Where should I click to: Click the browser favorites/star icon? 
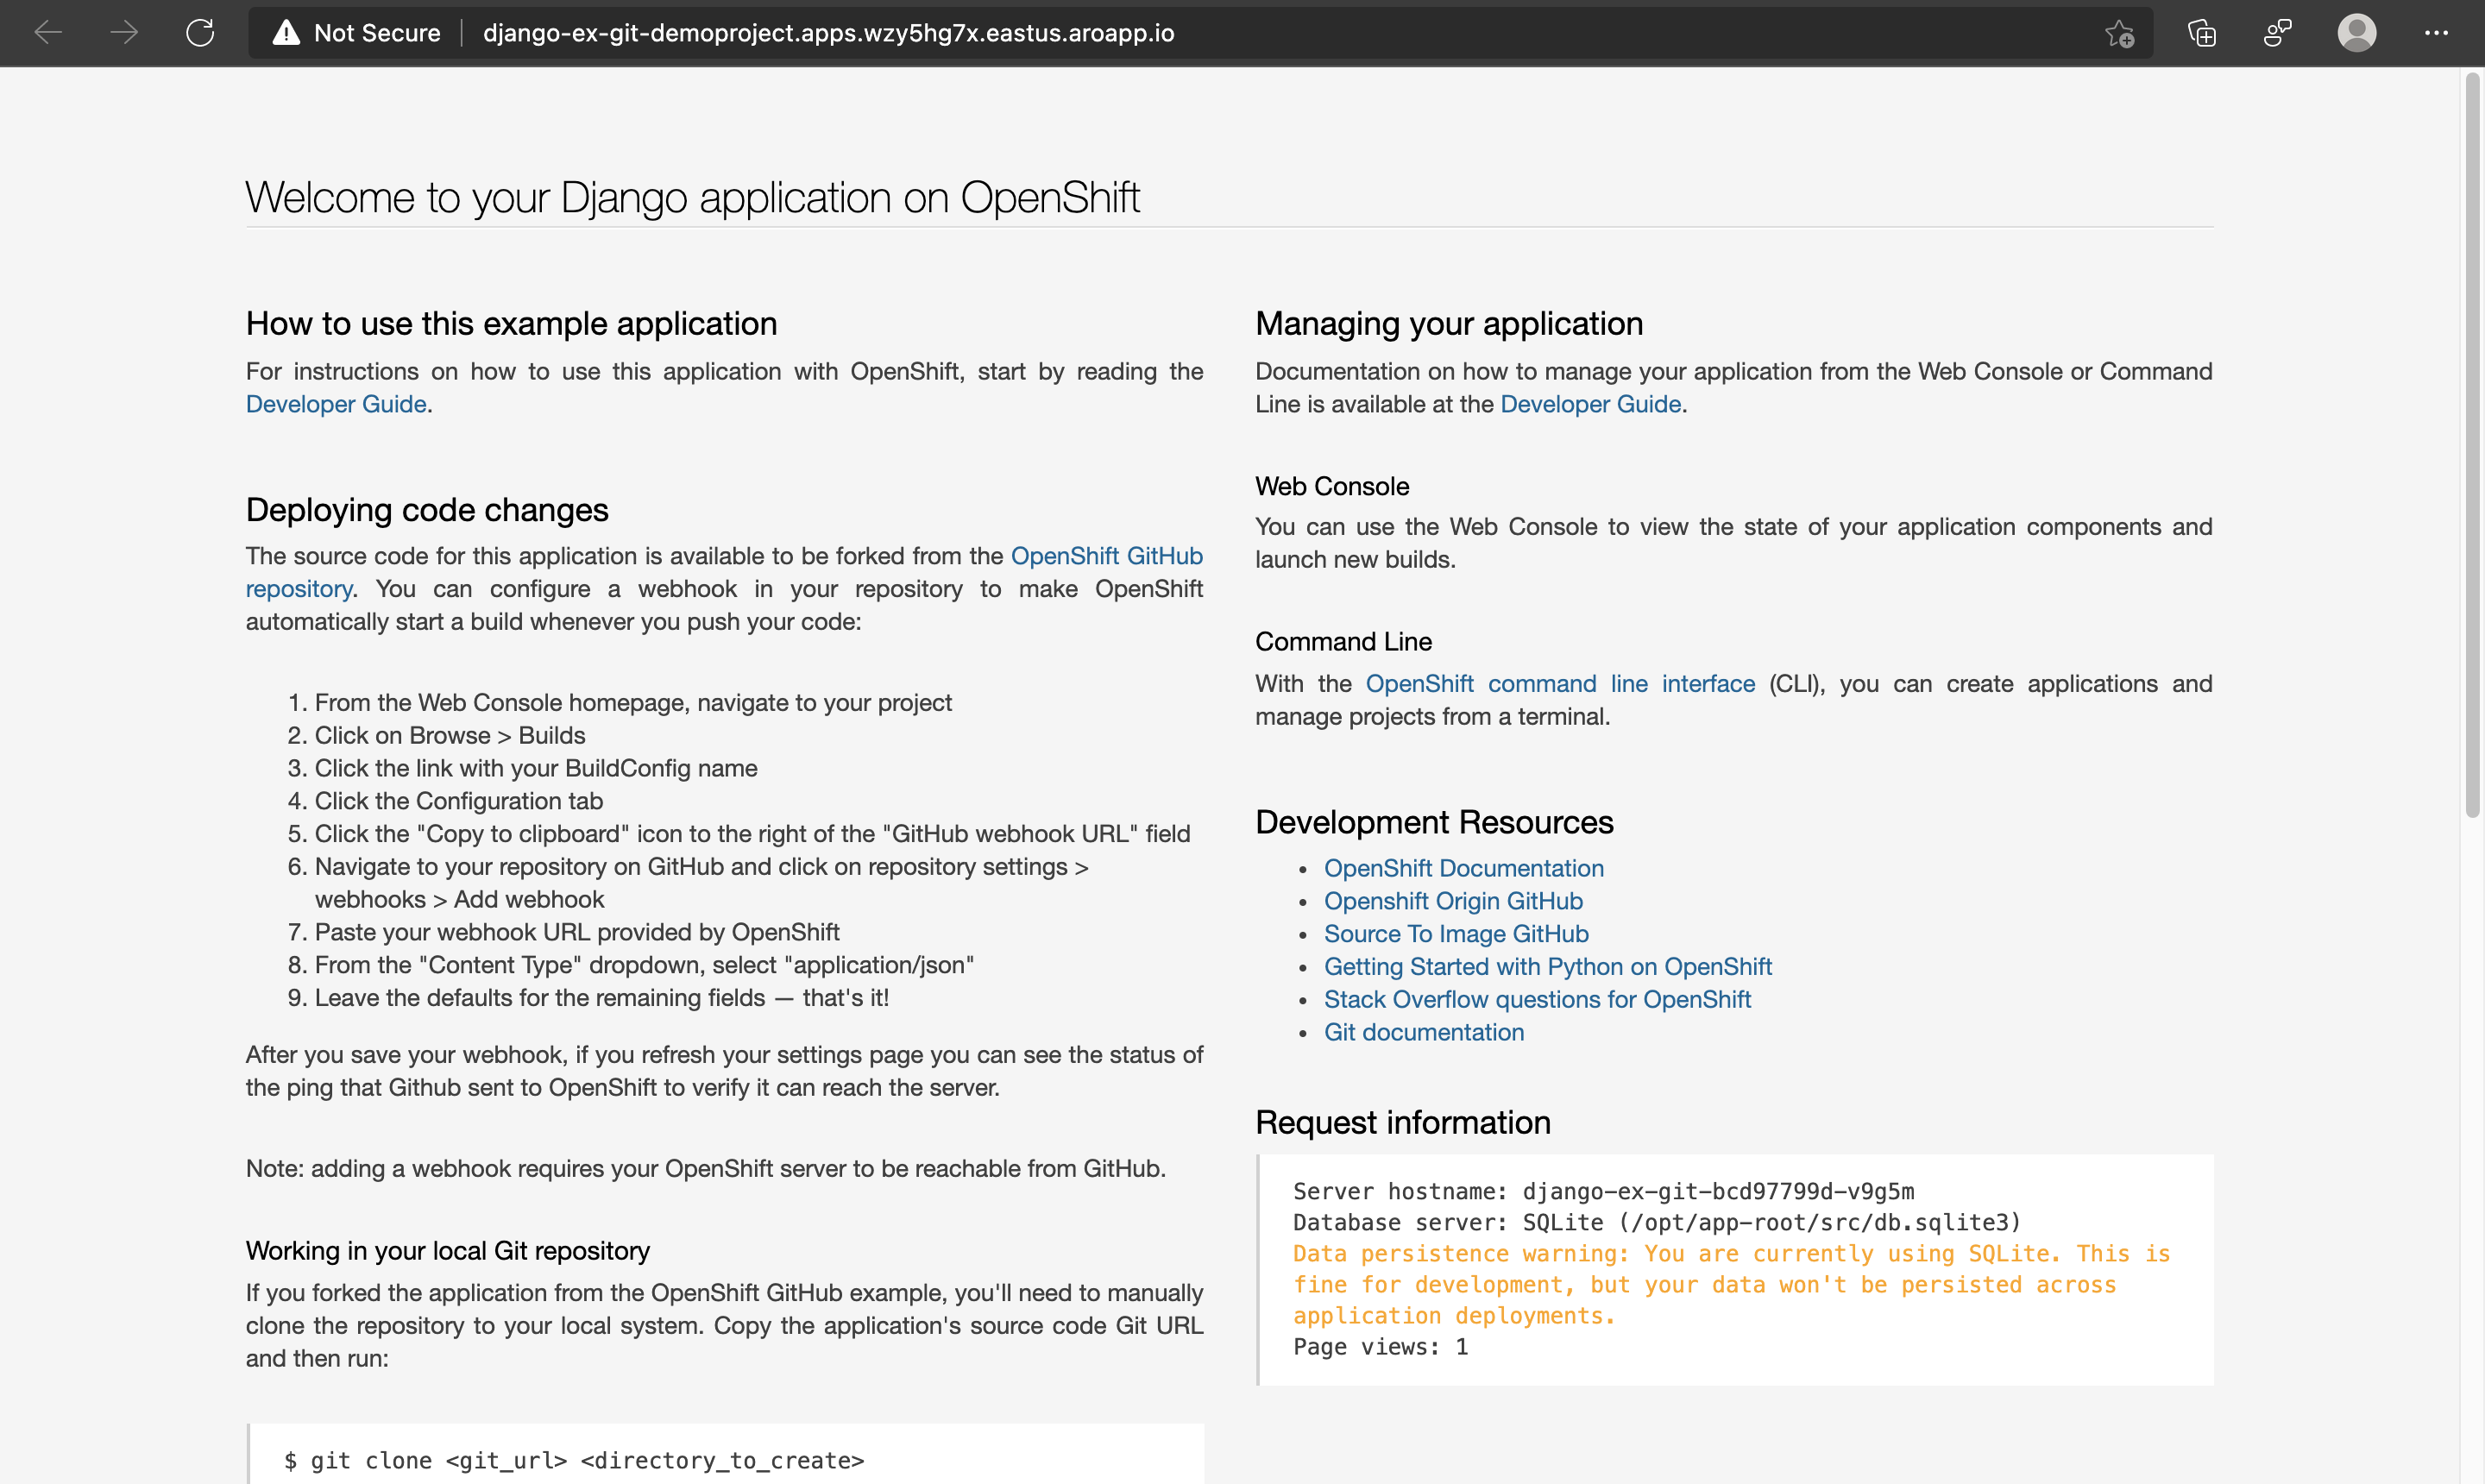tap(2119, 32)
